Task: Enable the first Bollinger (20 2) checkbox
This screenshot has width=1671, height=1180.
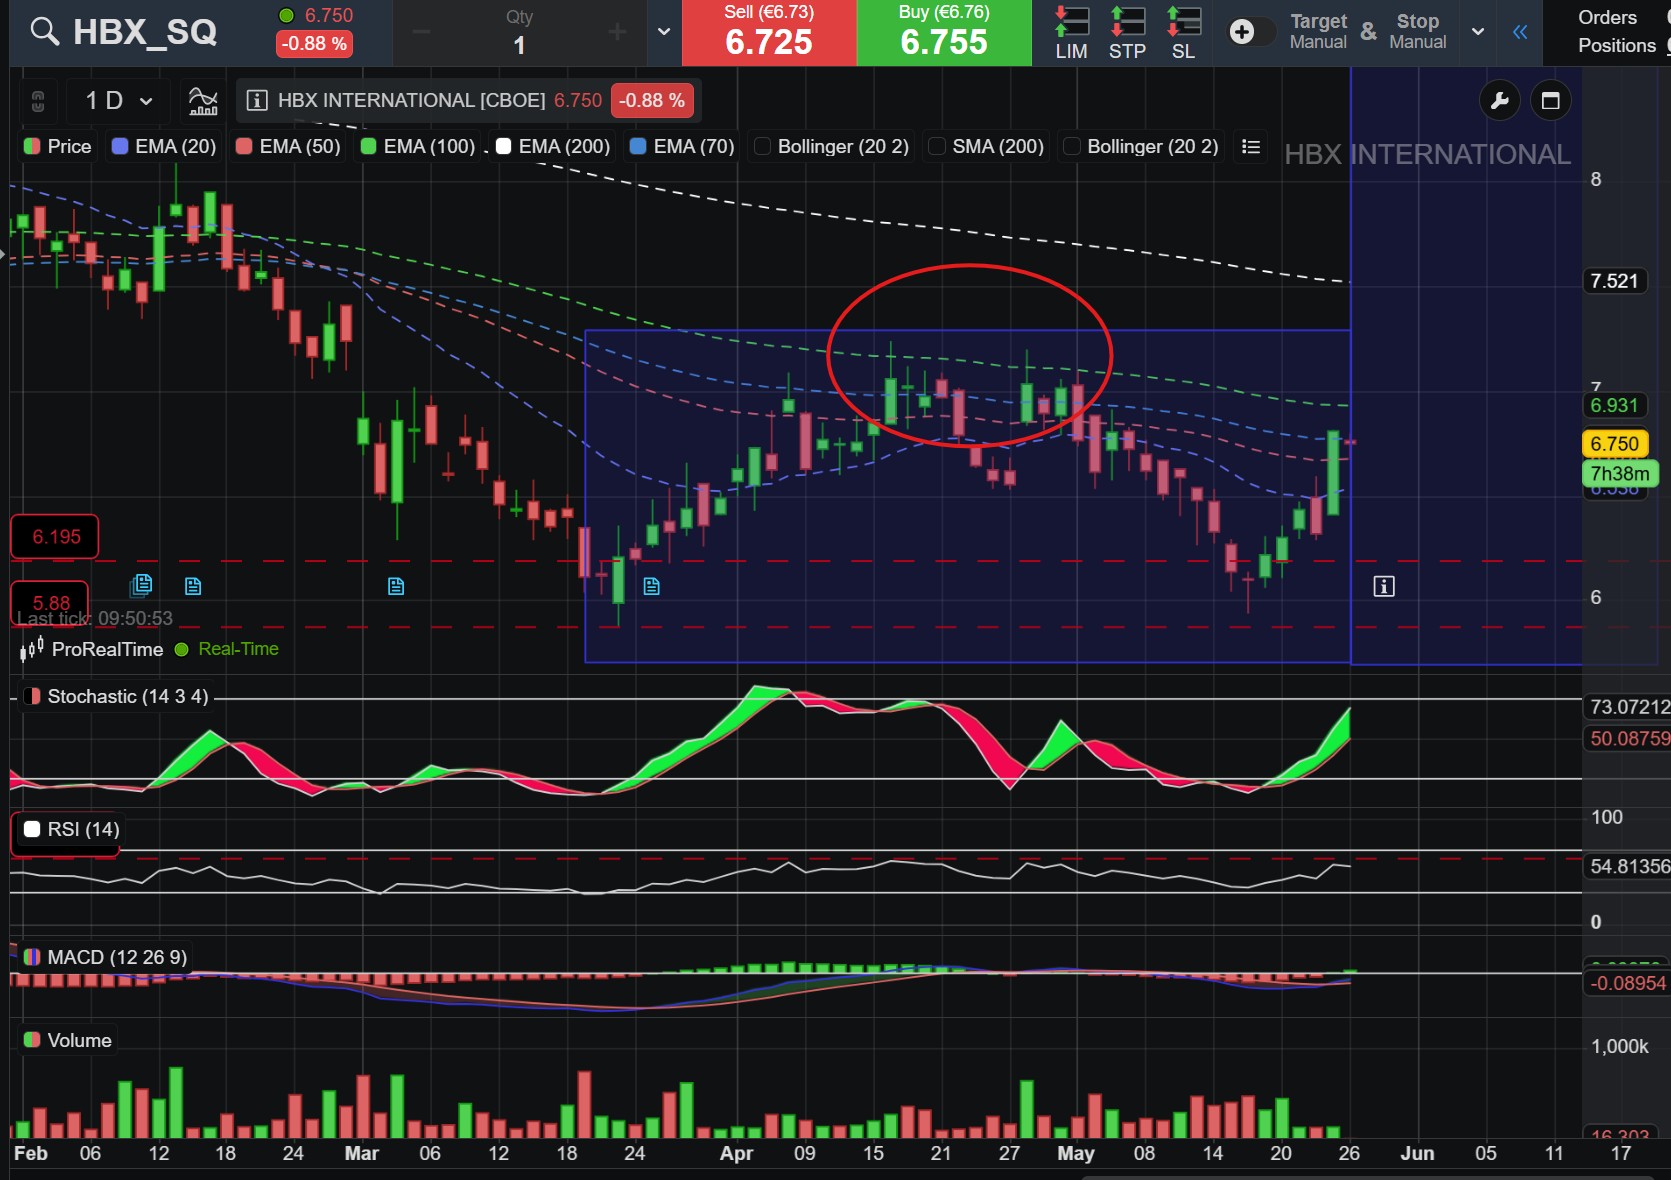Action: point(762,147)
